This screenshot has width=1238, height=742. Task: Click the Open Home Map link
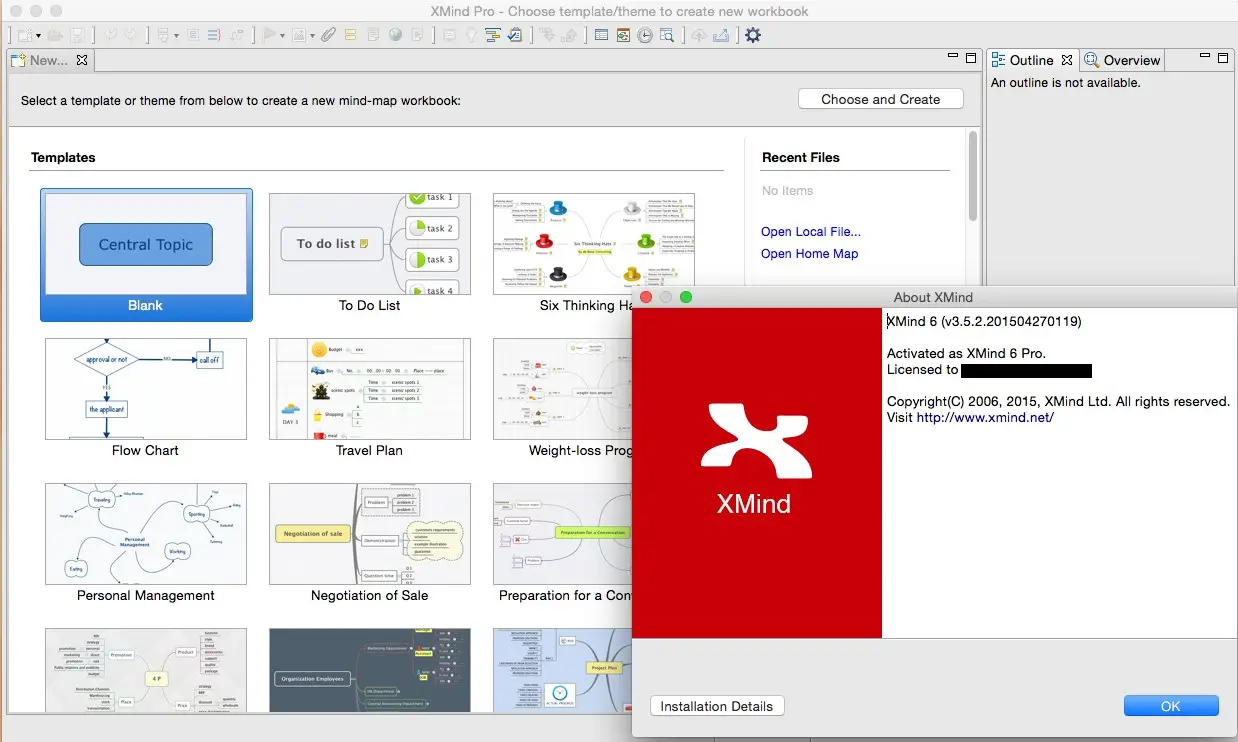click(810, 254)
